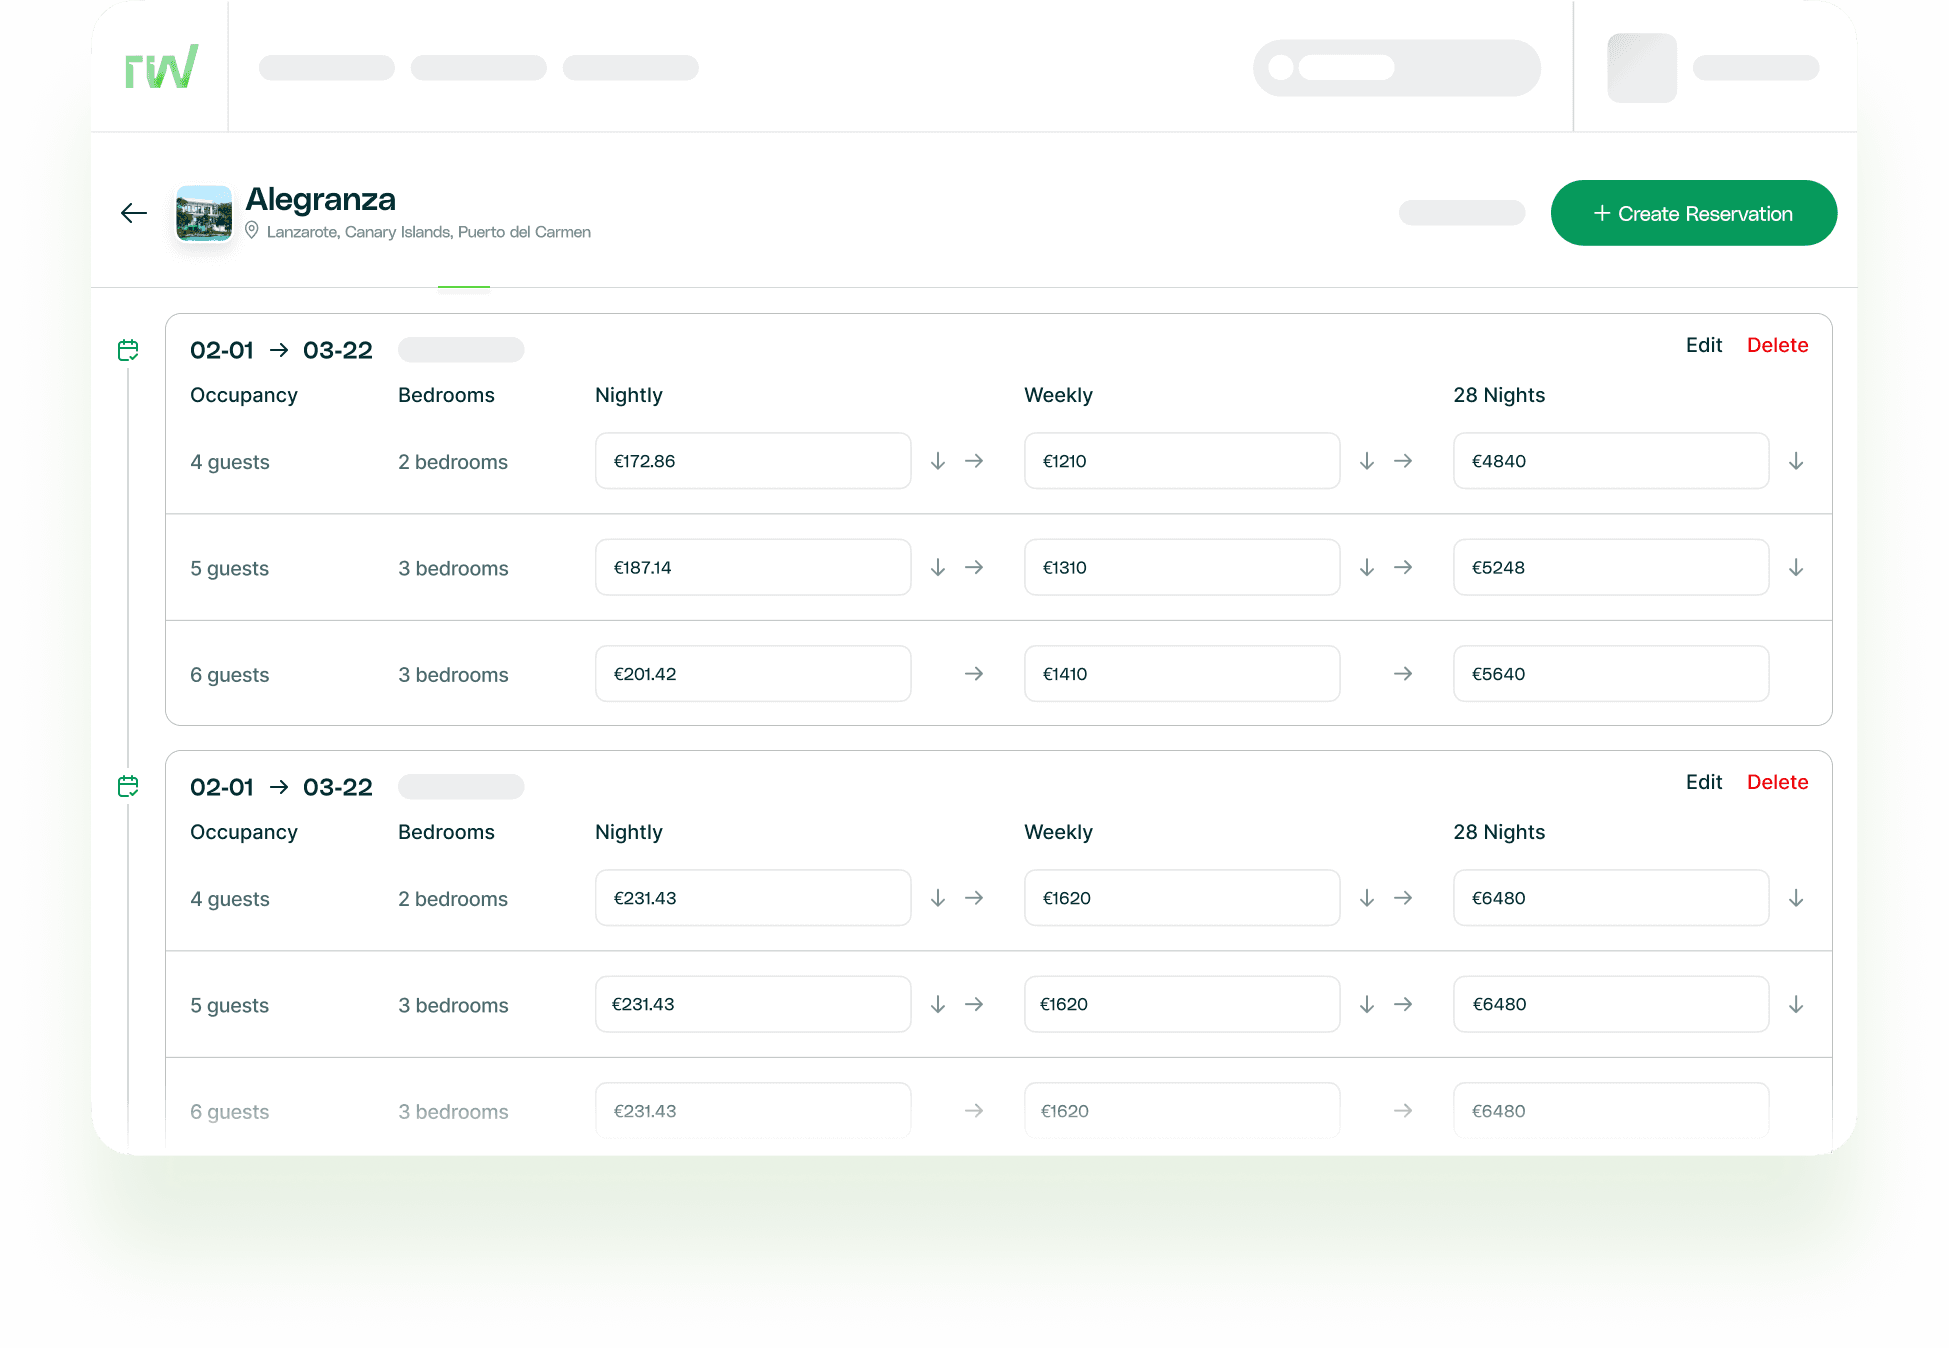Click the nightly €201.42 input field
This screenshot has width=1949, height=1348.
point(753,674)
